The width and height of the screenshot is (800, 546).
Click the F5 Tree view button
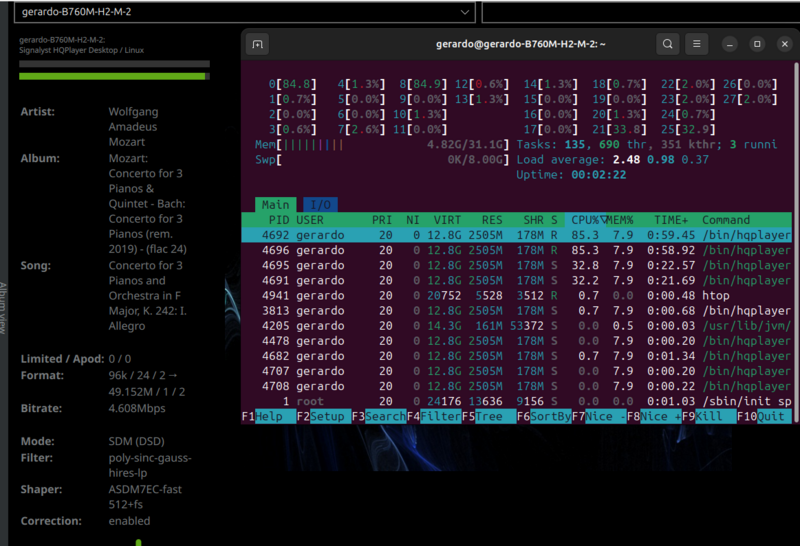pyautogui.click(x=487, y=416)
